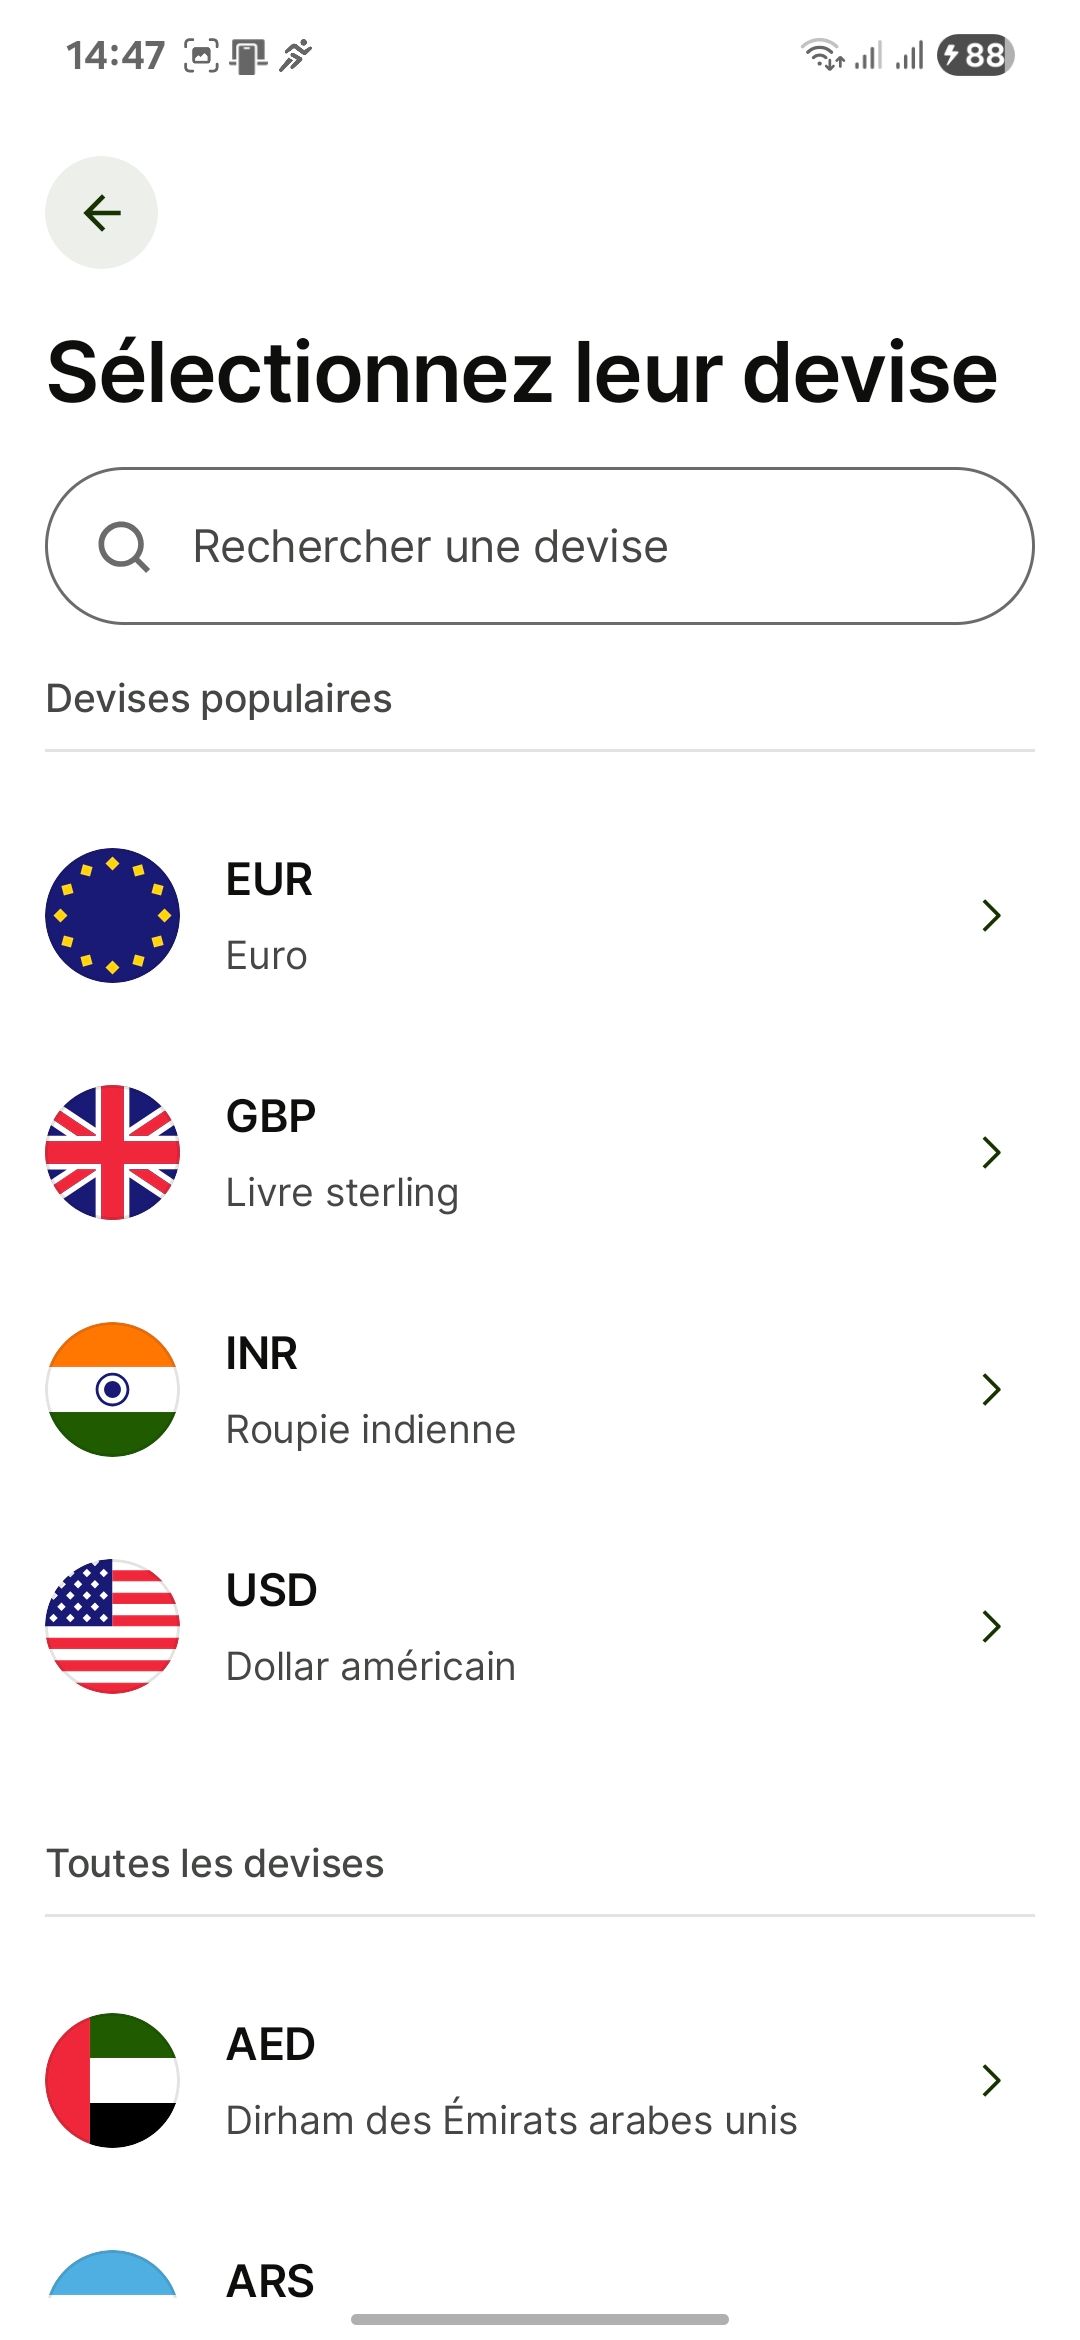1080x2340 pixels.
Task: Open the USD row chevron
Action: pos(991,1626)
